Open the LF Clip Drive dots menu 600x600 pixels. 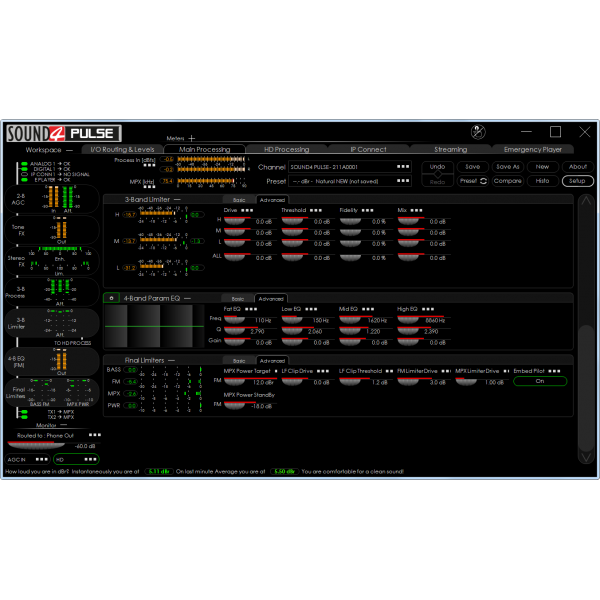pos(323,371)
